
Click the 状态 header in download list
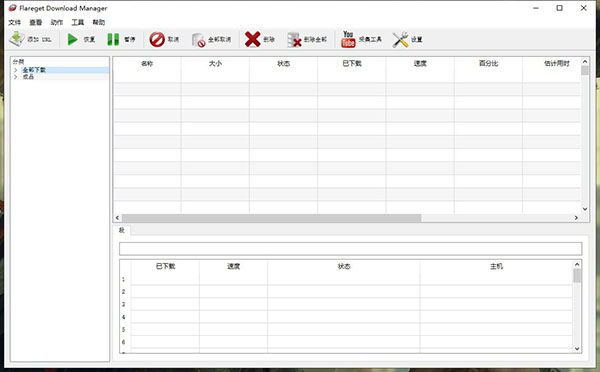(284, 64)
